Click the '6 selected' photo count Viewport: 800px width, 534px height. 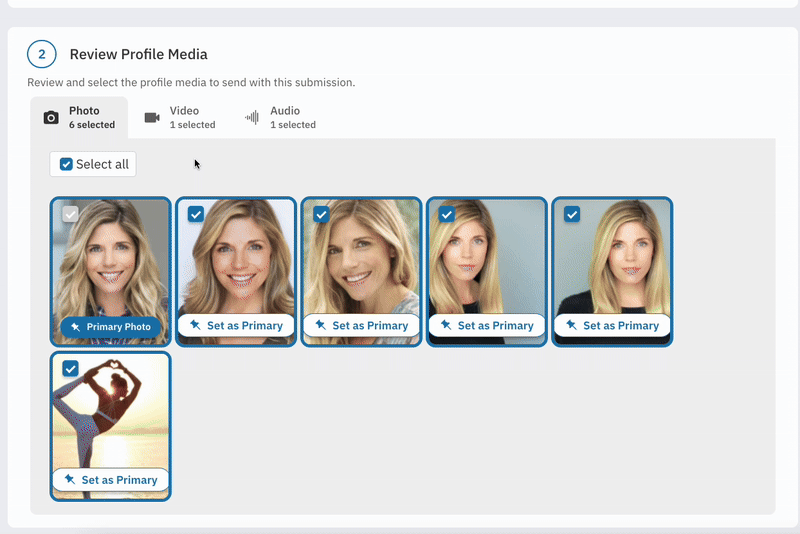pyautogui.click(x=92, y=125)
